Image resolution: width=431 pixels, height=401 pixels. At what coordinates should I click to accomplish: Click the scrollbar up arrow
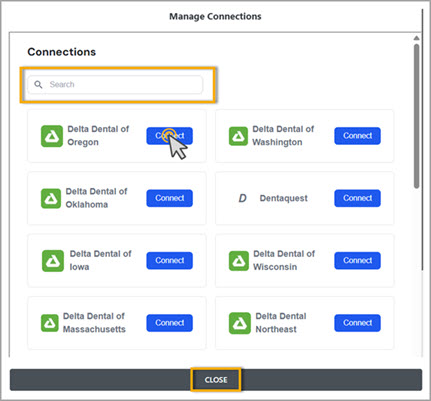[x=416, y=38]
